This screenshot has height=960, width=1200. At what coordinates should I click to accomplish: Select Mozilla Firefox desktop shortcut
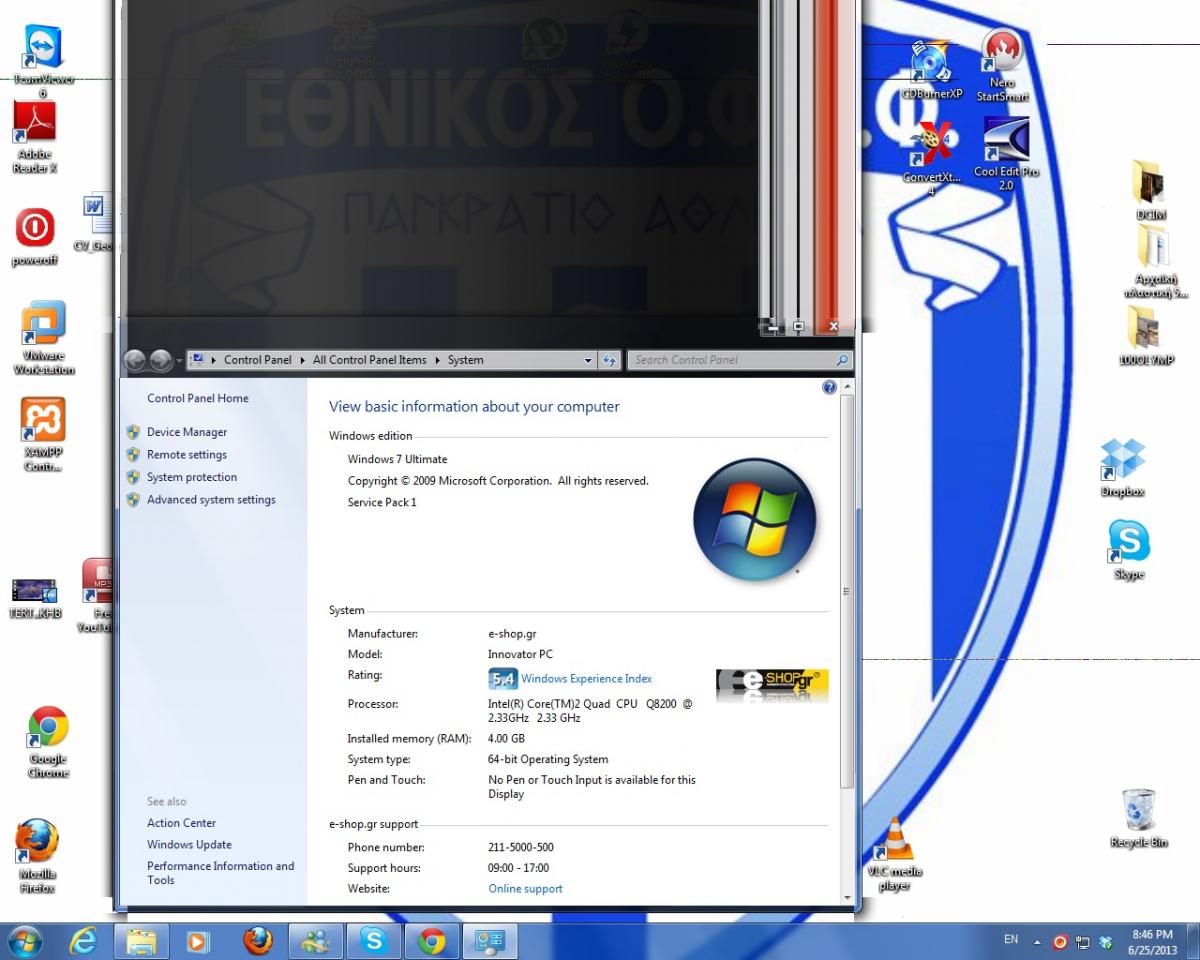tap(37, 856)
